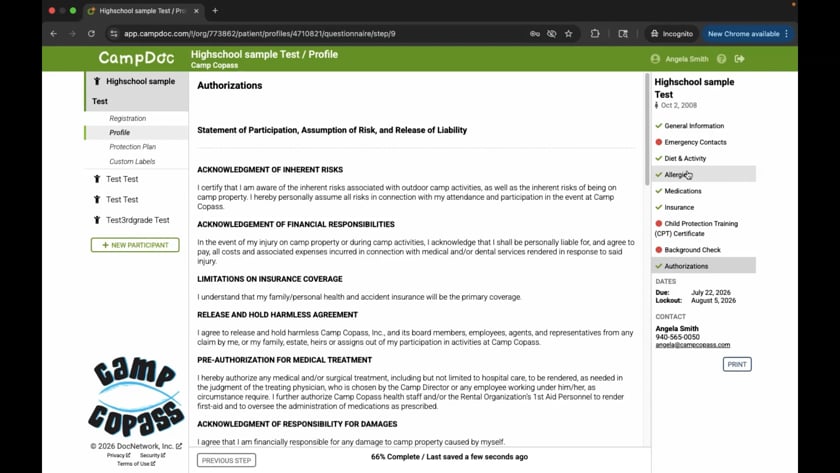Image resolution: width=840 pixels, height=473 pixels.
Task: Click the 66% Complete status text
Action: click(x=449, y=457)
